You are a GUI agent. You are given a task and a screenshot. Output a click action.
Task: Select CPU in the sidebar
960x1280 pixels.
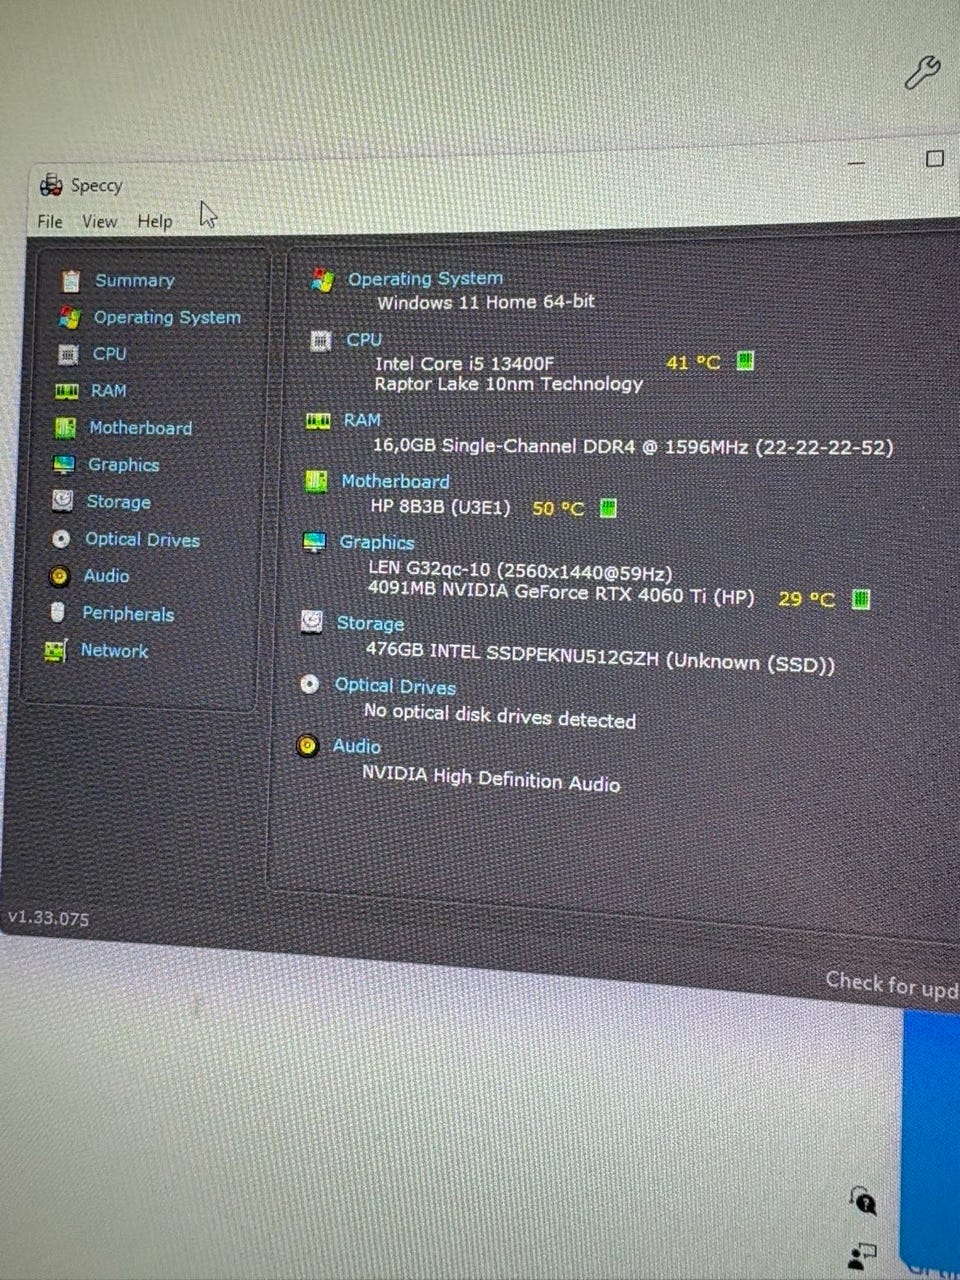109,354
